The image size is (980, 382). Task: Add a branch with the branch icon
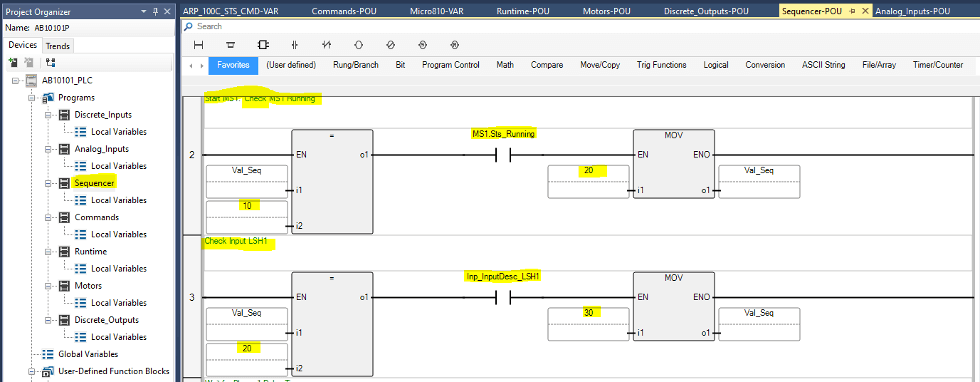231,45
